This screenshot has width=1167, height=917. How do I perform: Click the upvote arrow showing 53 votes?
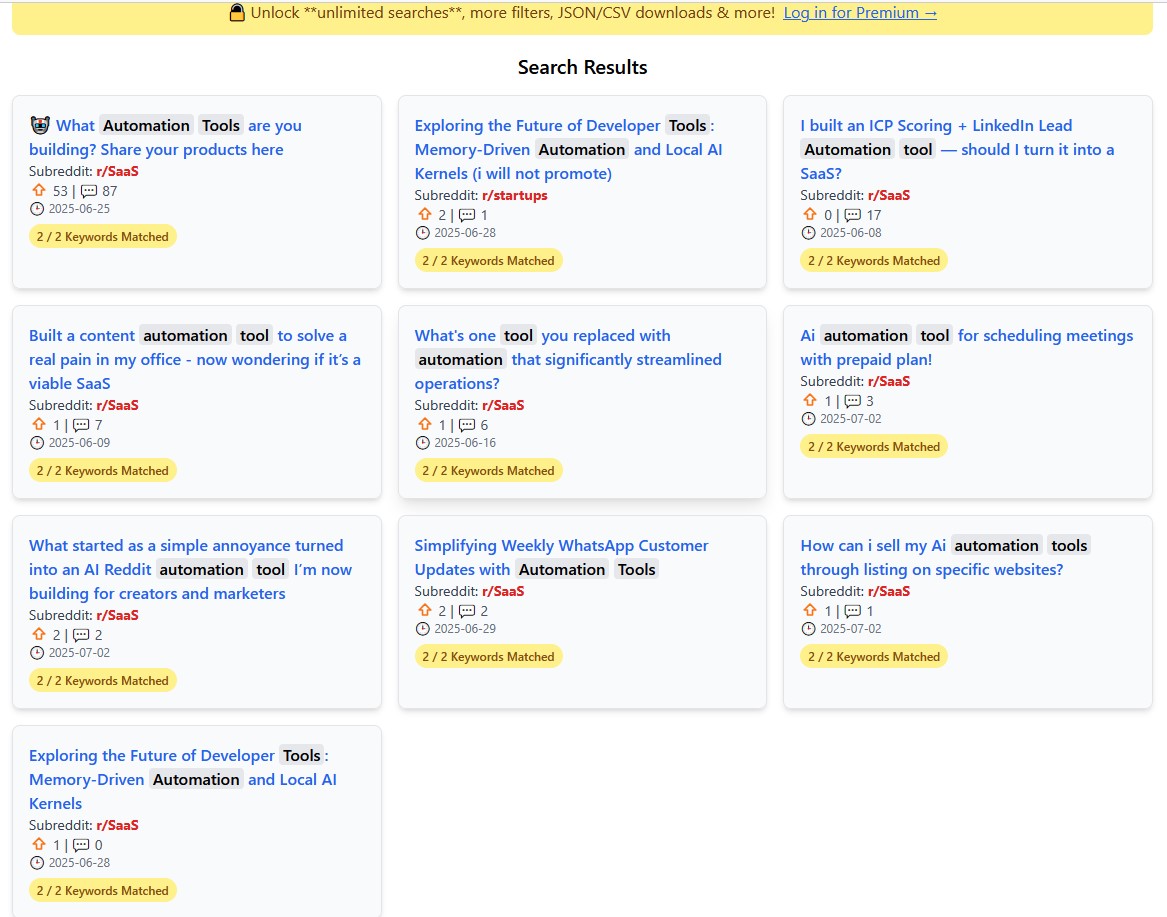tap(39, 190)
